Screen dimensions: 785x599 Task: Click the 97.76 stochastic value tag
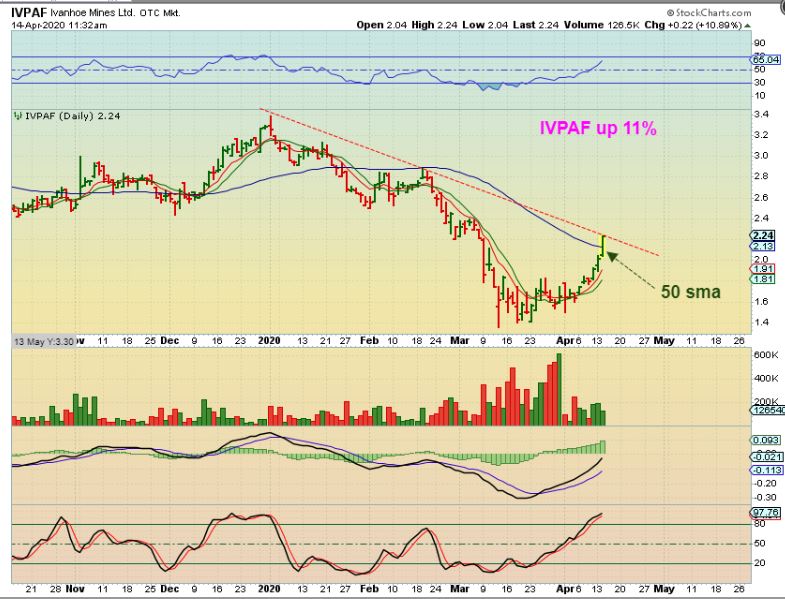click(764, 513)
